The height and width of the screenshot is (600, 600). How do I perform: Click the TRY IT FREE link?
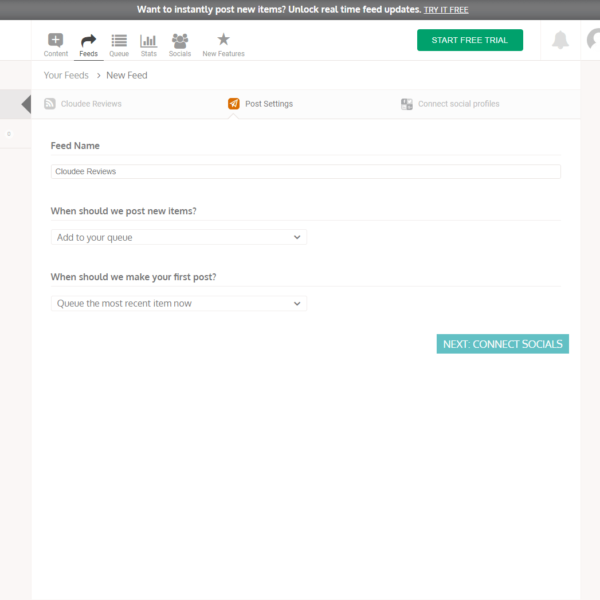tap(446, 10)
